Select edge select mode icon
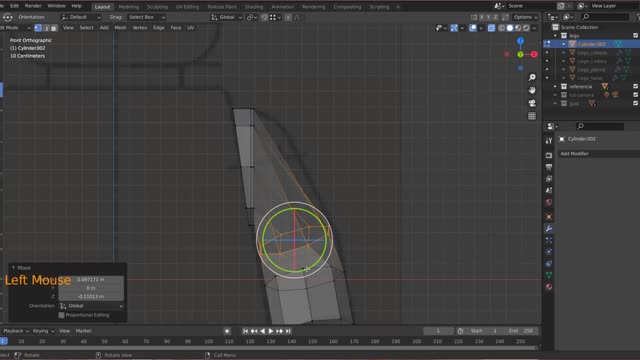 [x=46, y=28]
